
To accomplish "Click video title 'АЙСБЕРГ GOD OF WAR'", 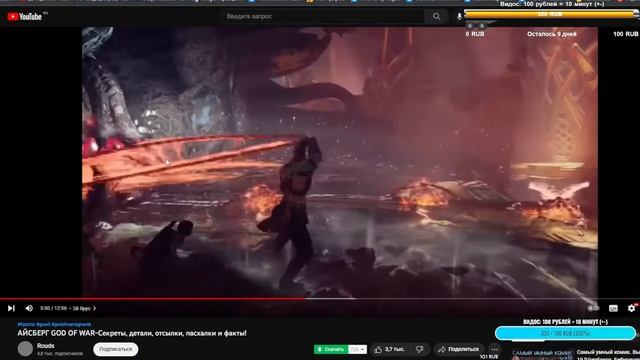I will (132, 333).
